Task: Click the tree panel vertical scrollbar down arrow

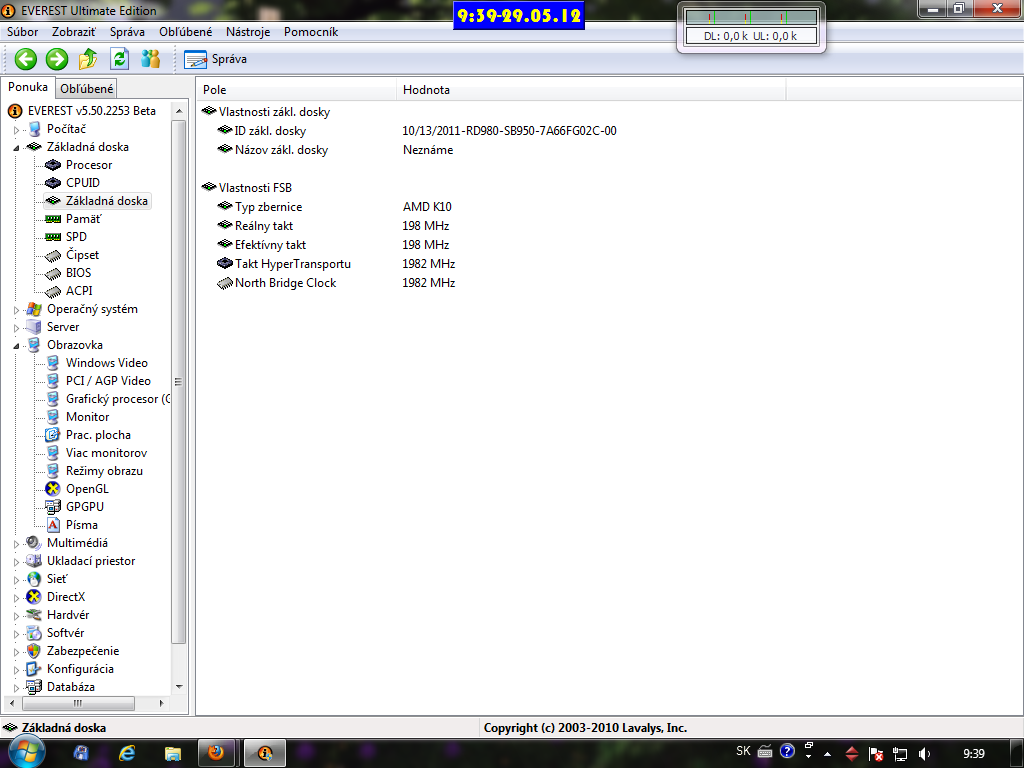Action: click(179, 687)
